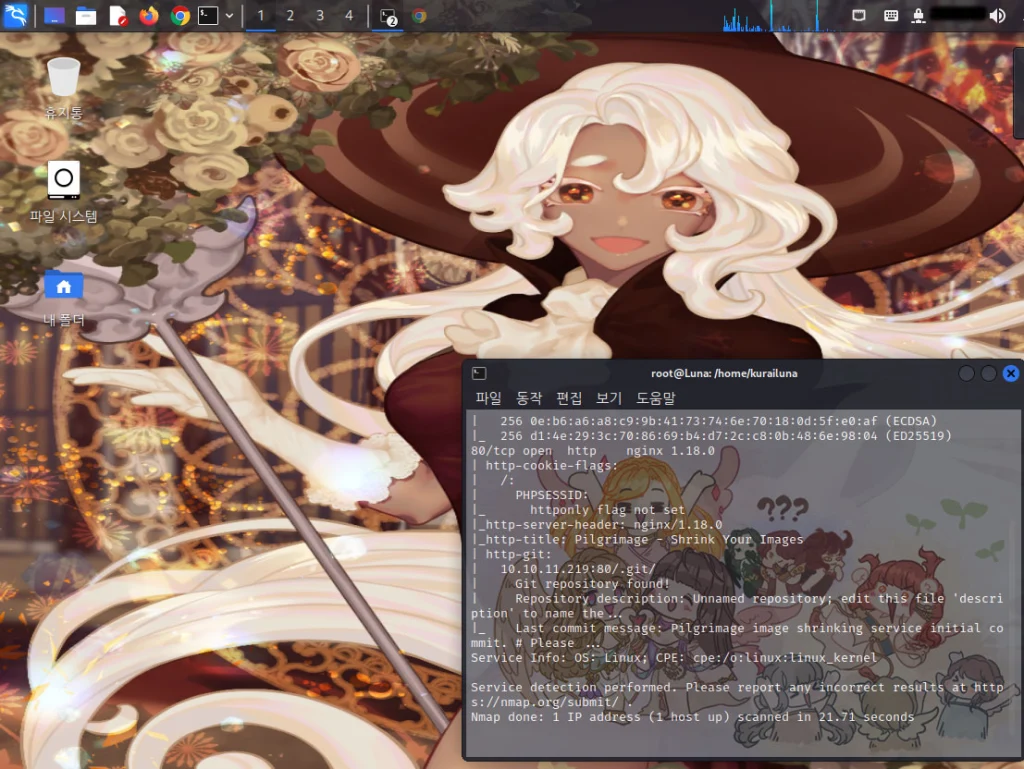Select the grouped terminal windows taskbar button

click(389, 16)
